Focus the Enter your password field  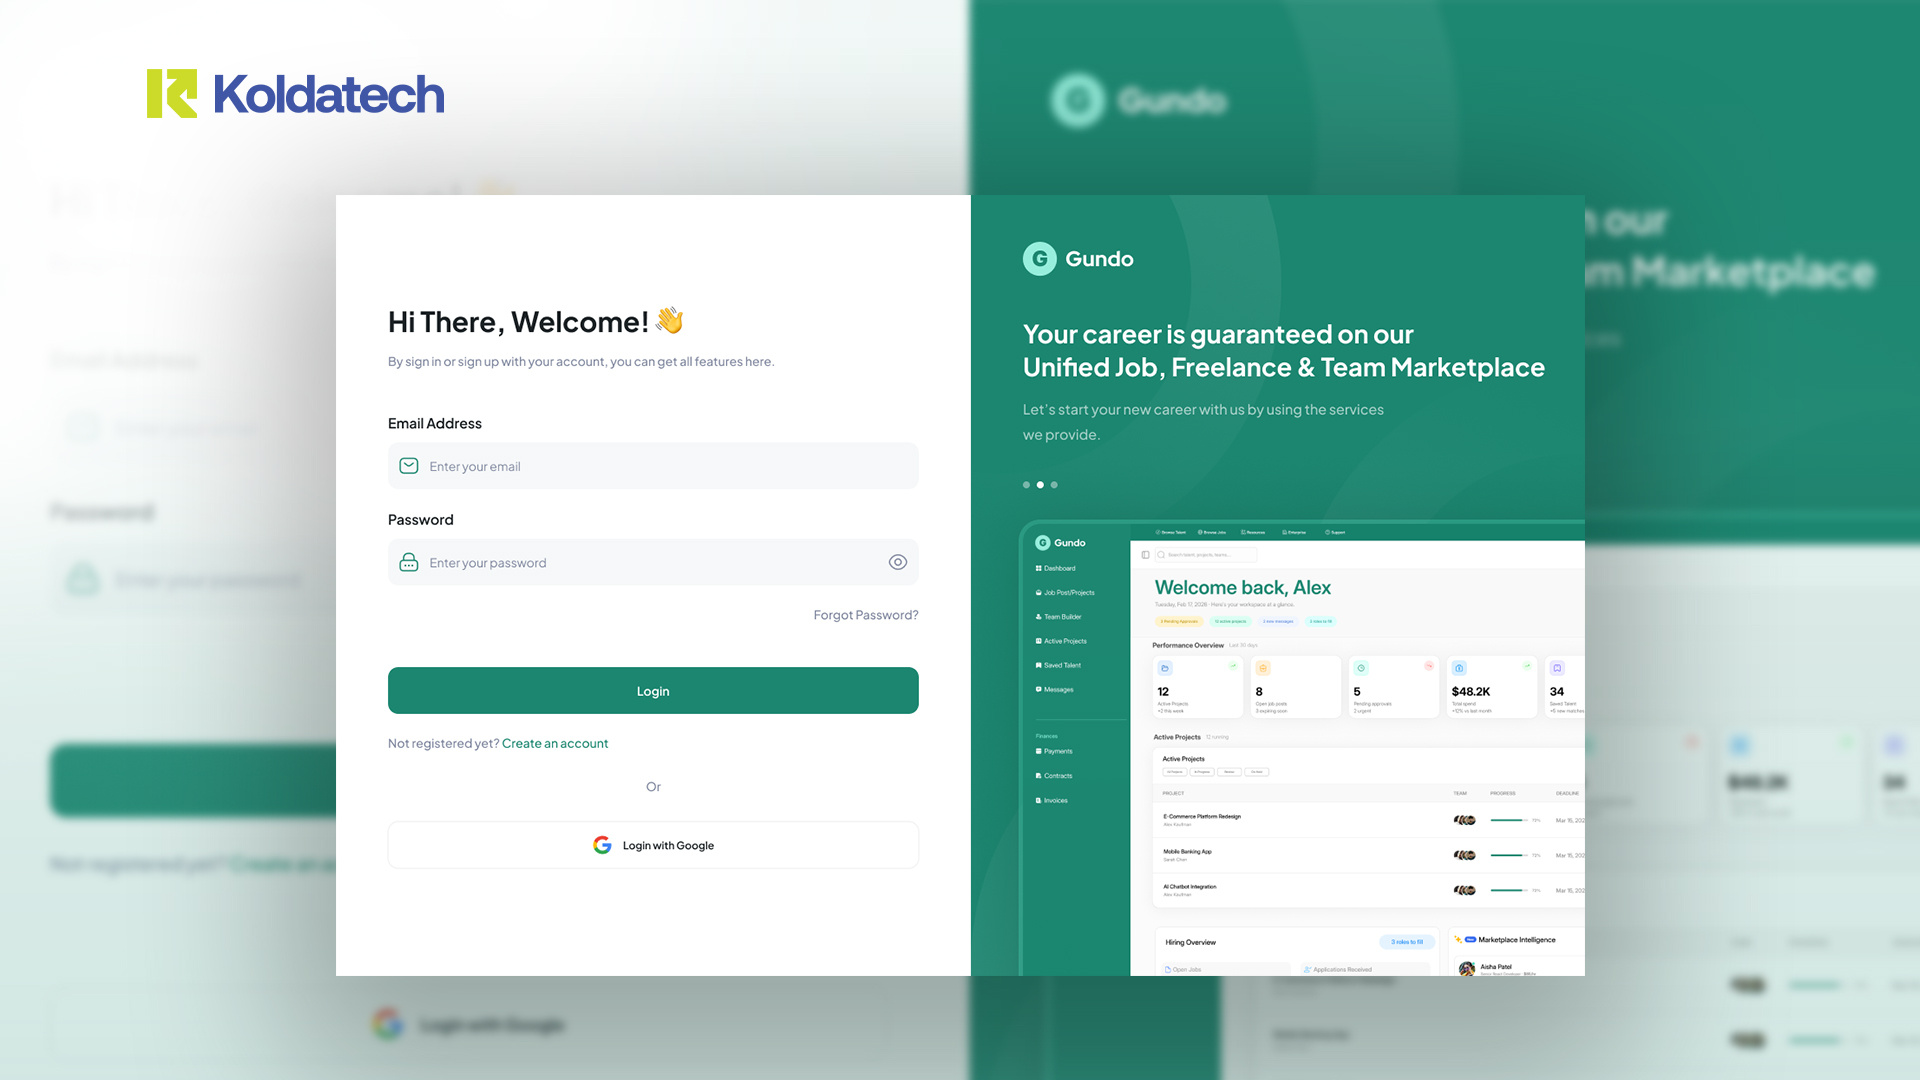click(653, 562)
